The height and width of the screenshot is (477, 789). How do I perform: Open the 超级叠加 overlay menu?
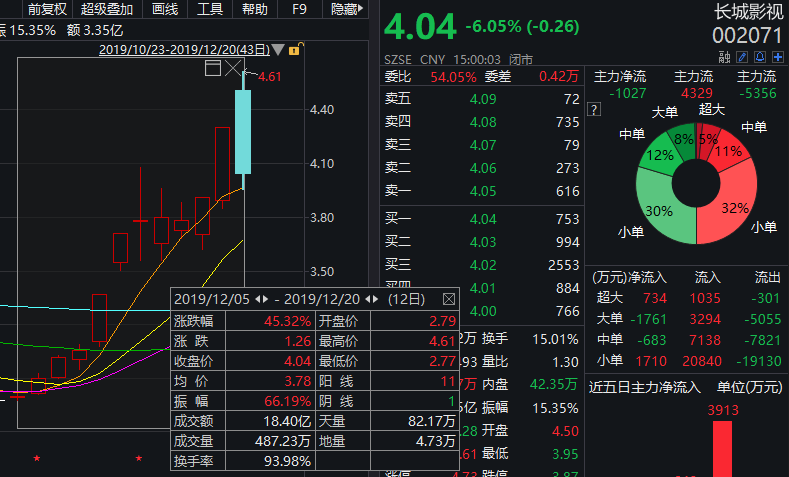pyautogui.click(x=107, y=9)
